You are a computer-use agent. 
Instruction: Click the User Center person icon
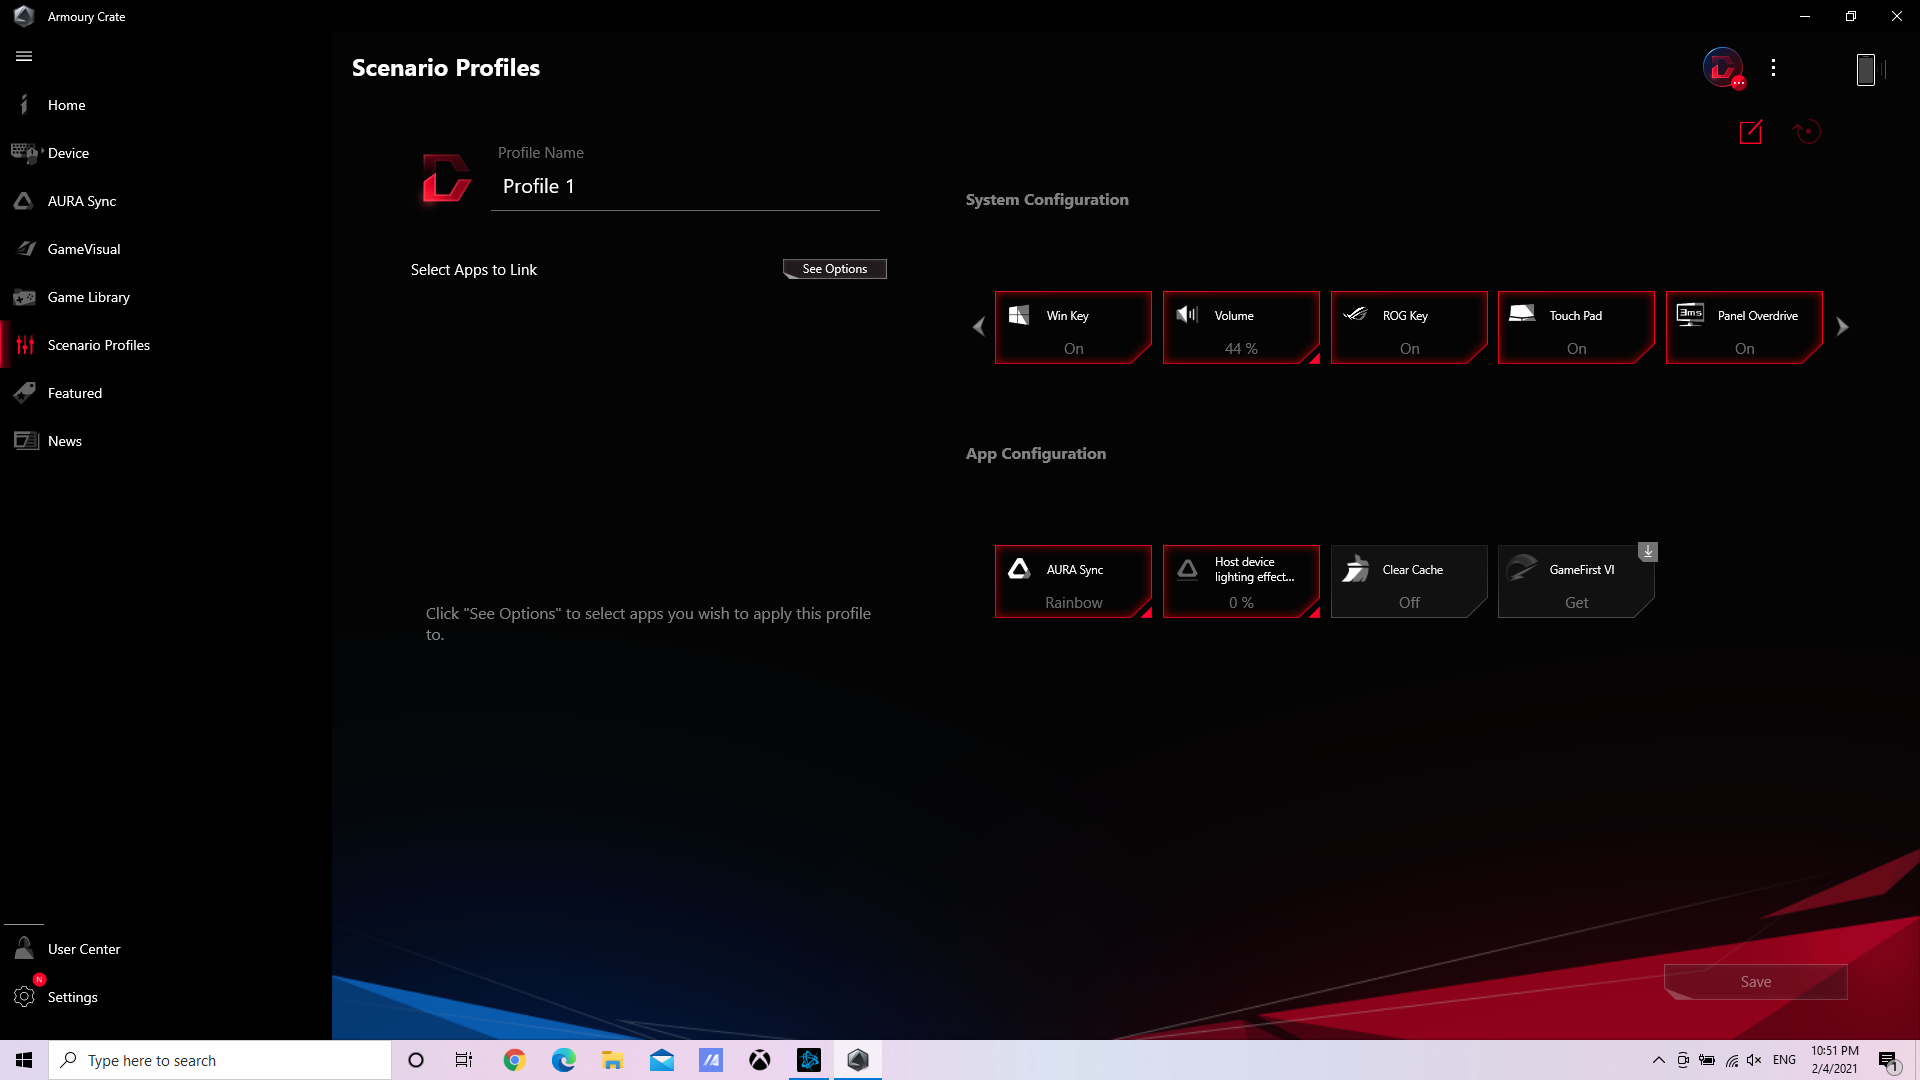click(24, 948)
